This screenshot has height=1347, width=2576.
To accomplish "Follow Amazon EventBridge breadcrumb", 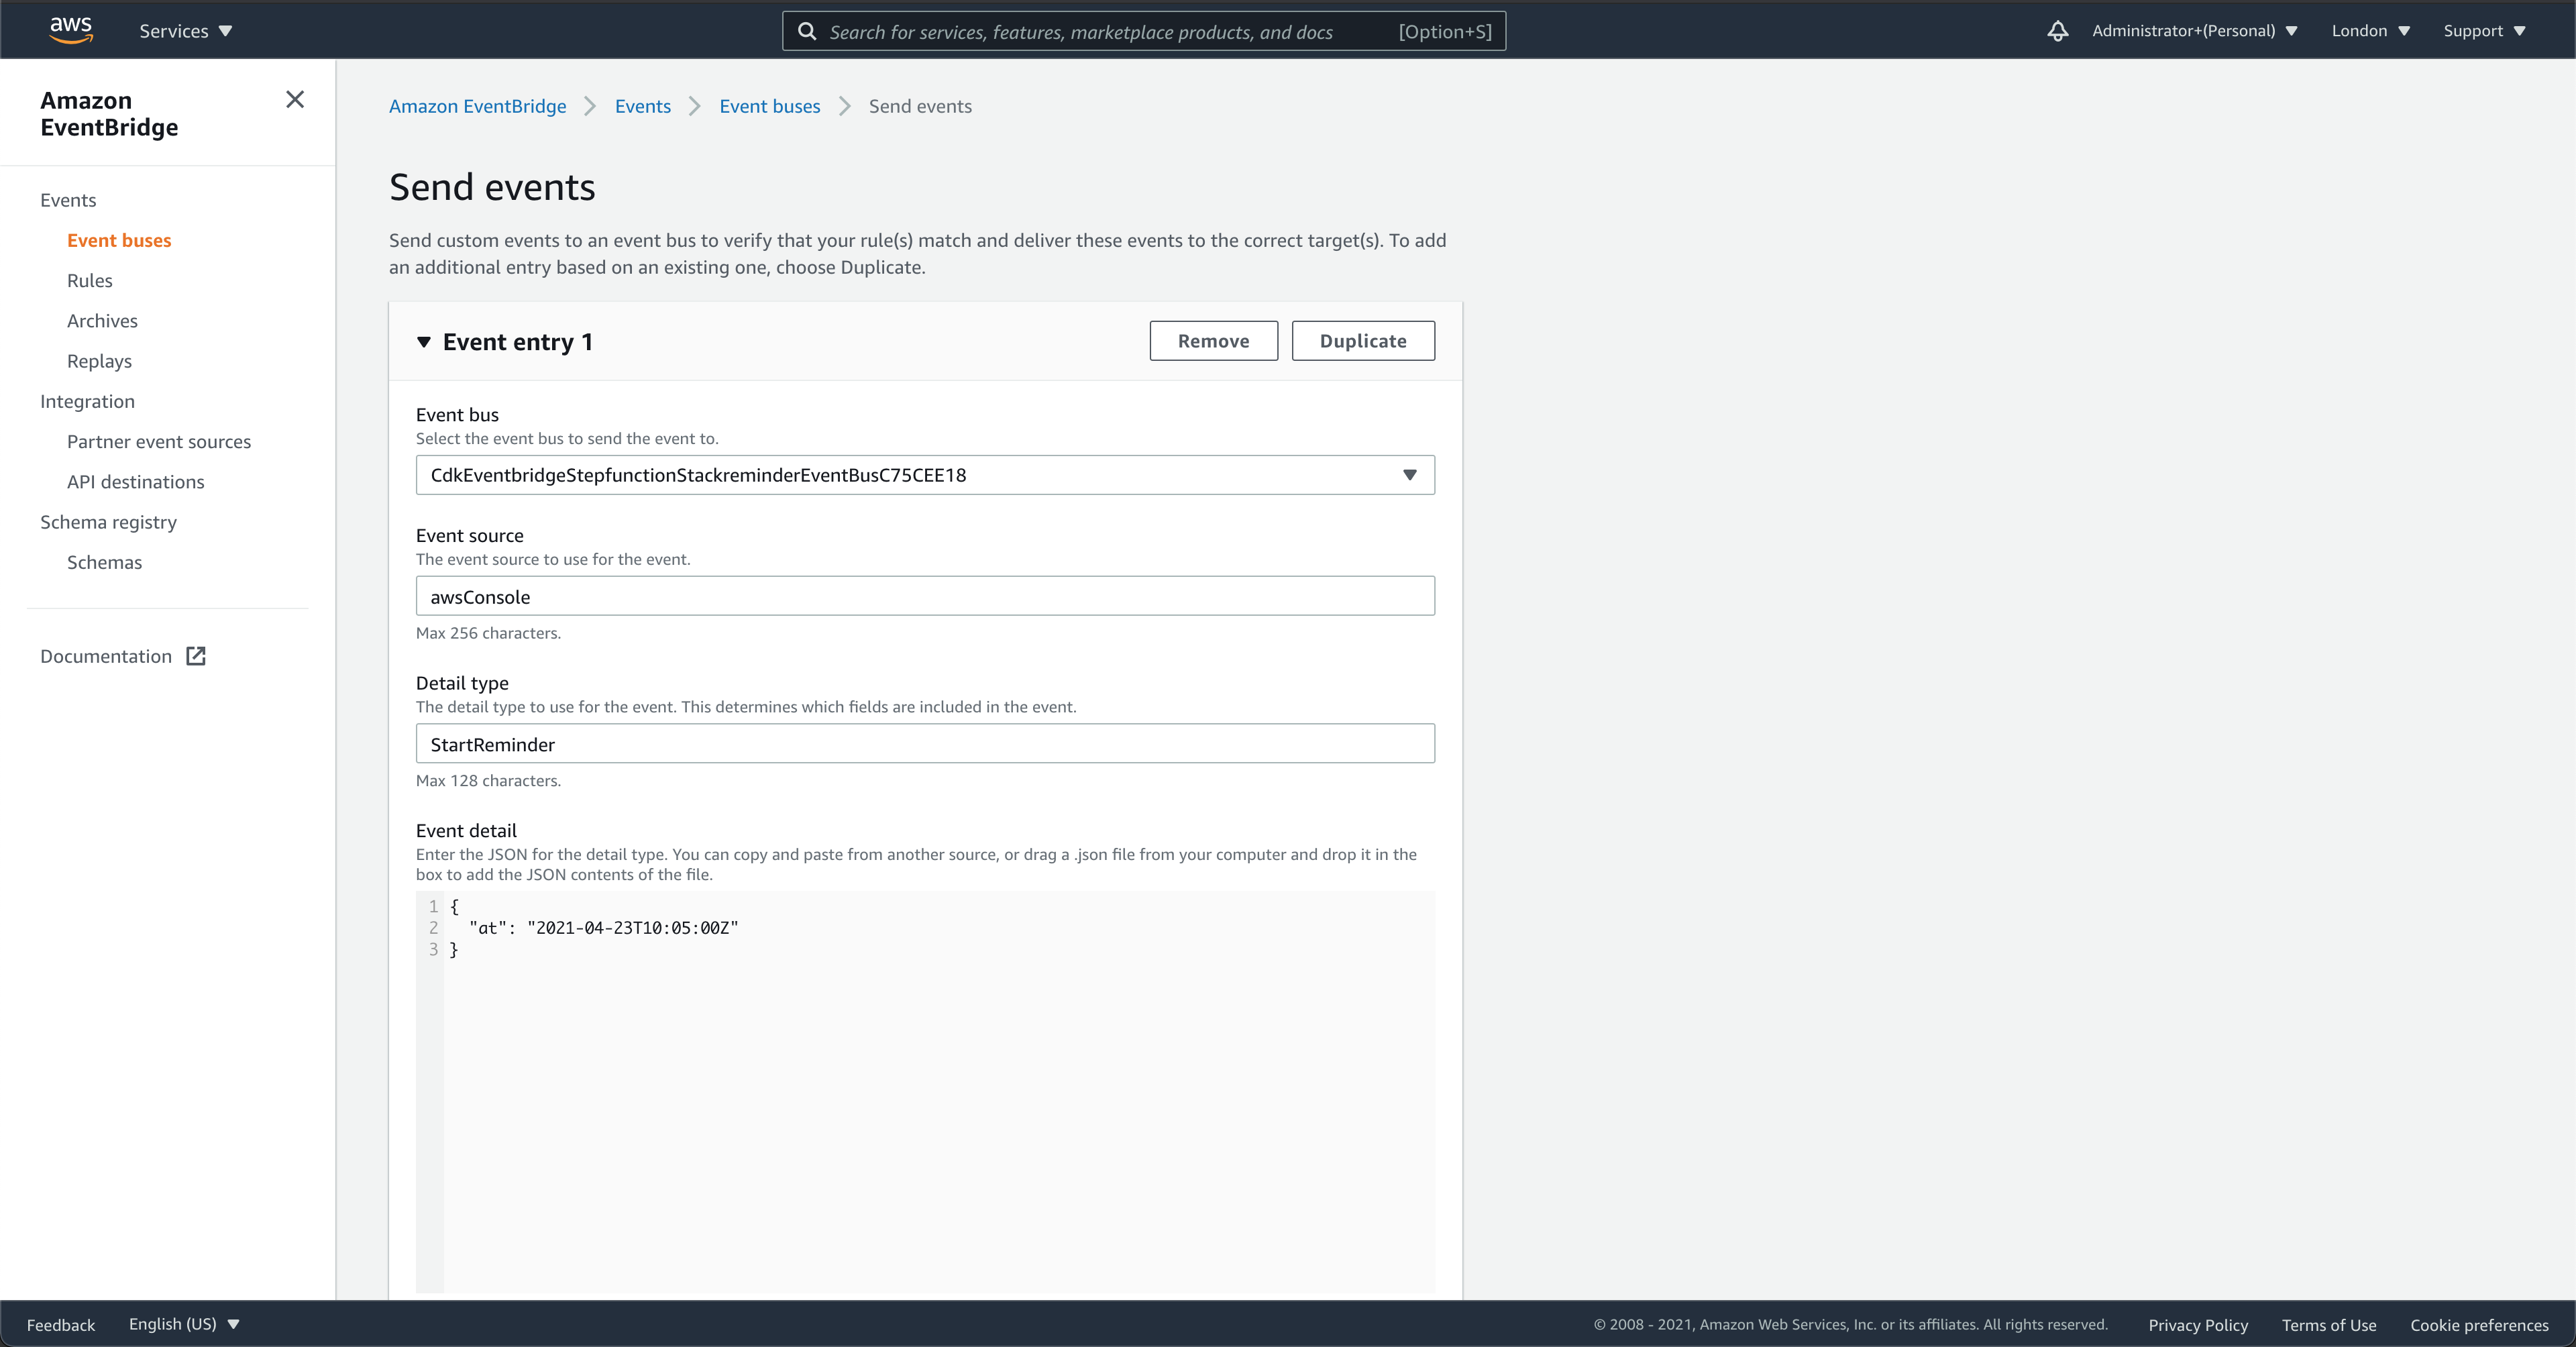I will coord(477,106).
